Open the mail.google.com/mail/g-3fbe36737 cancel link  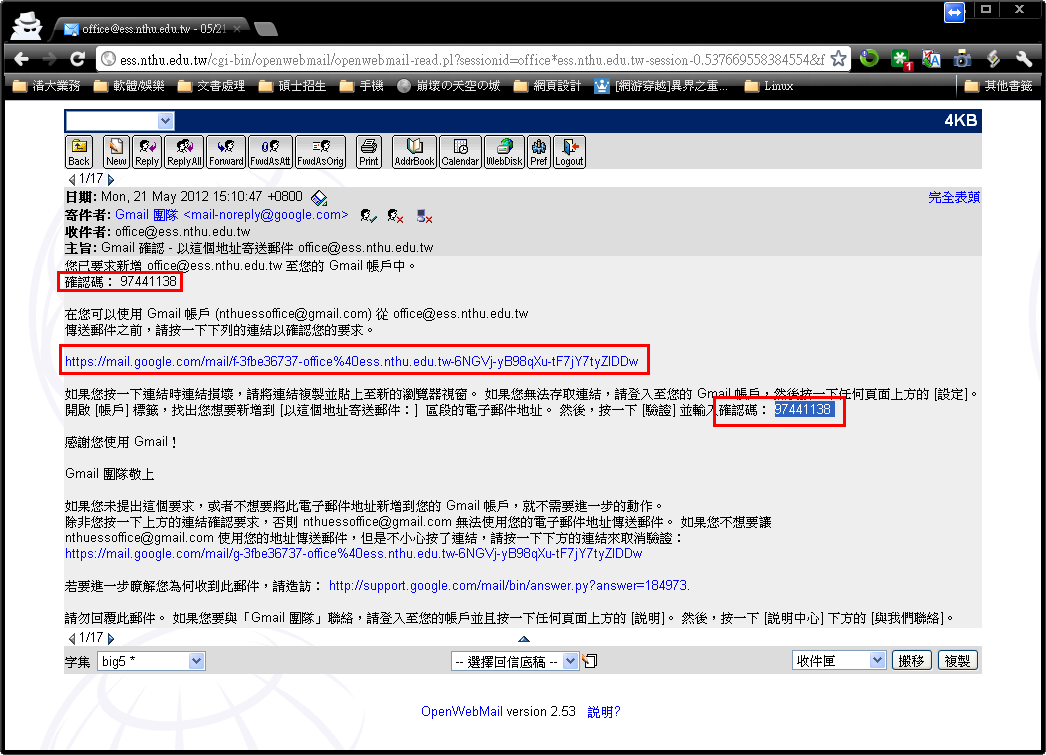click(354, 554)
